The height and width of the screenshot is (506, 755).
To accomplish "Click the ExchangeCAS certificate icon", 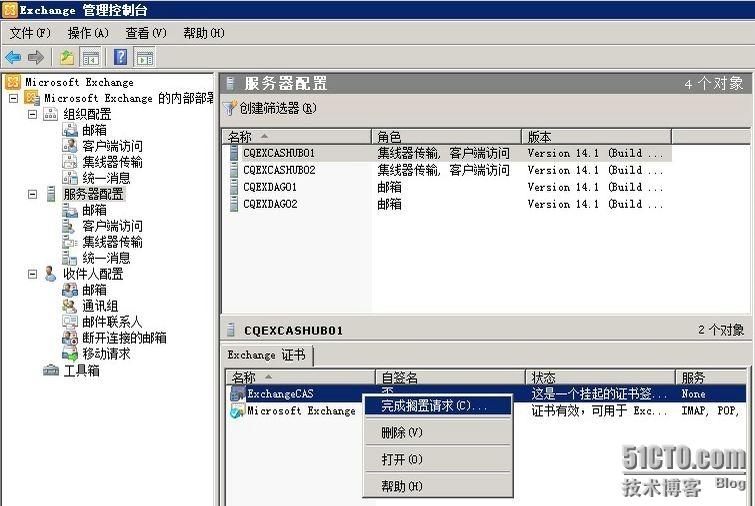I will 237,394.
